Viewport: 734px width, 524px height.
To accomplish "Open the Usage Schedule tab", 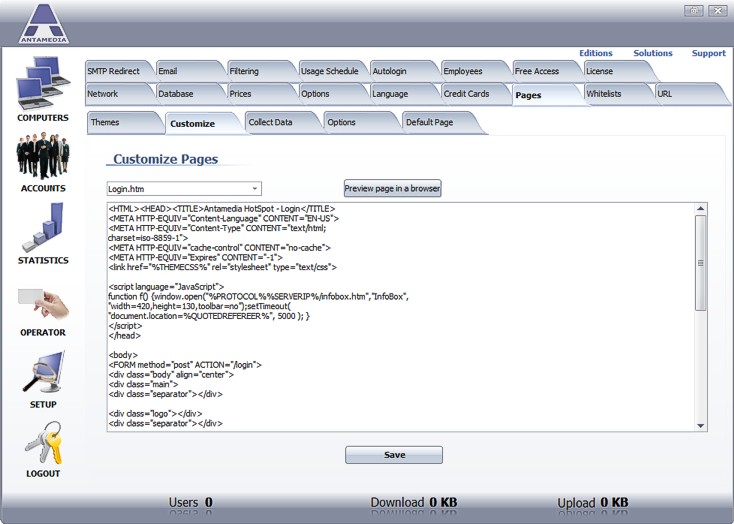I will pos(330,71).
